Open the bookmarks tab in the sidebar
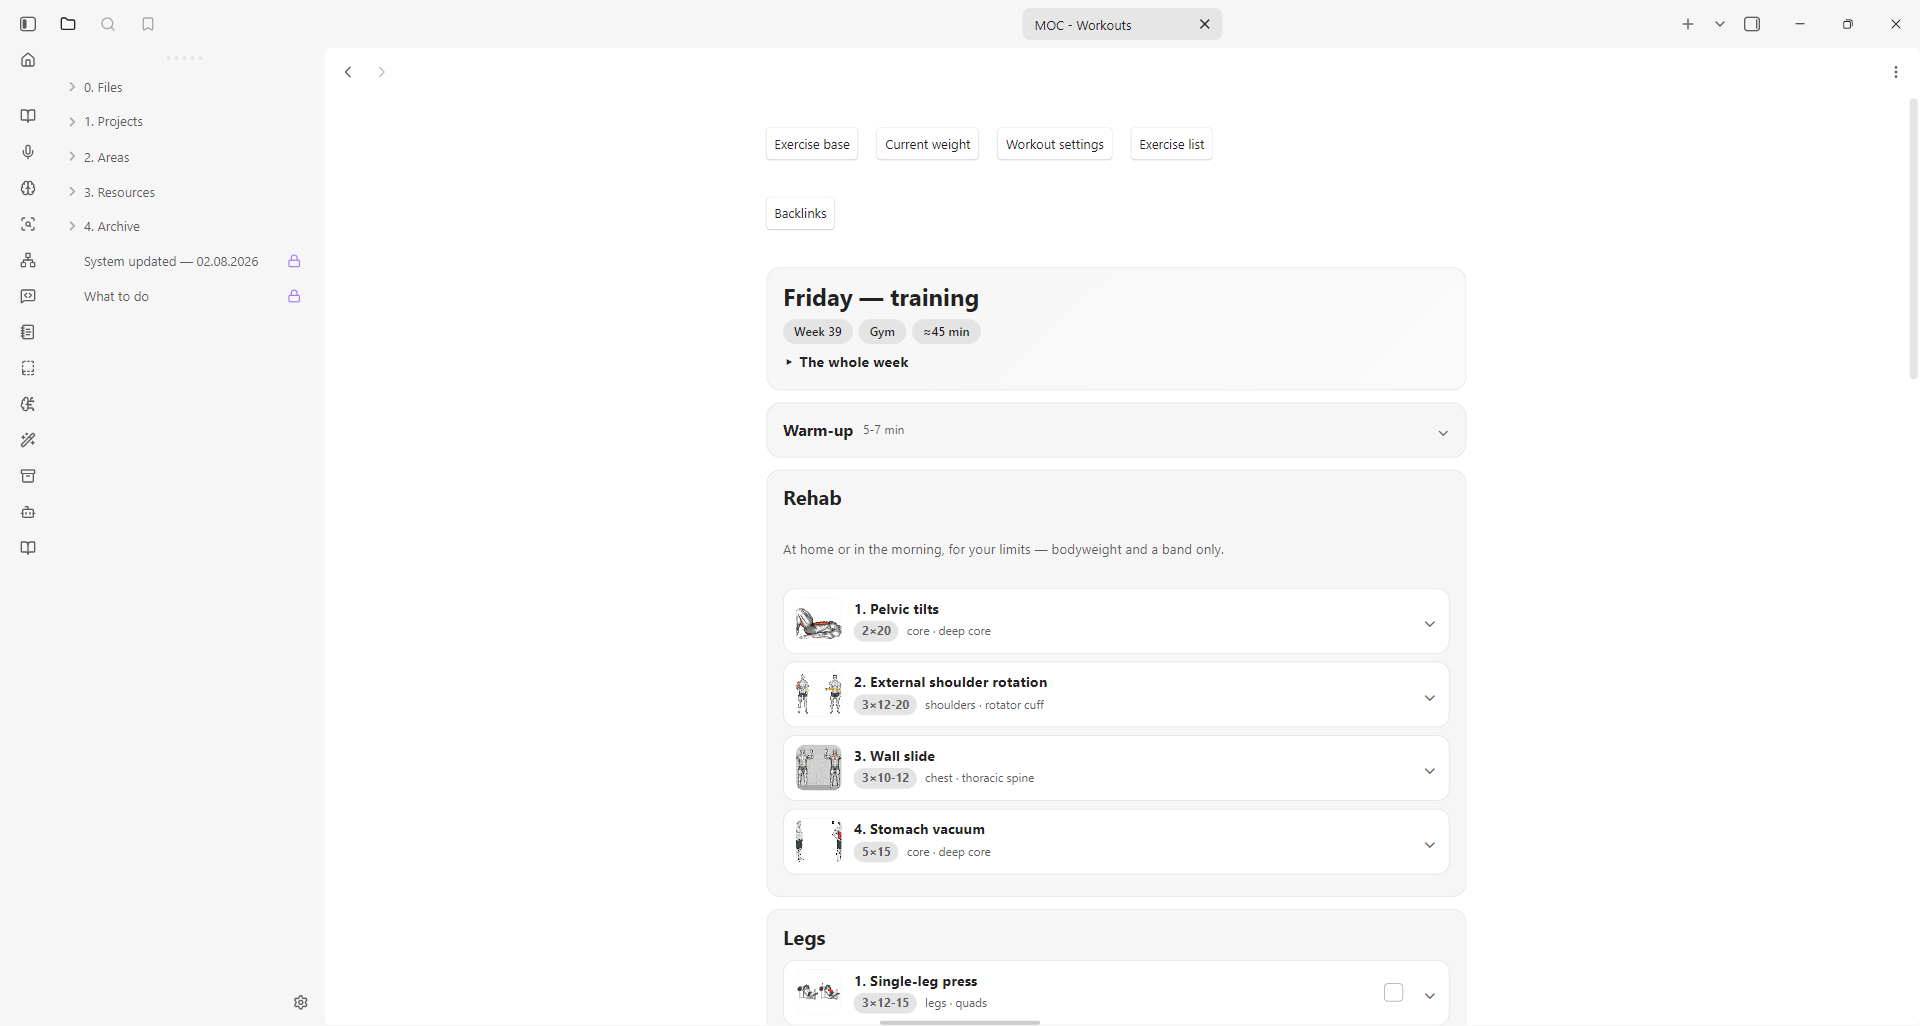 (148, 24)
